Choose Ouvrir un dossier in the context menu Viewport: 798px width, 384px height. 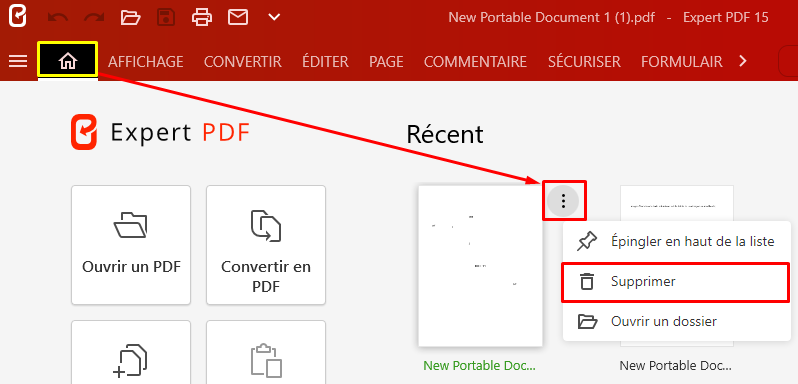click(677, 321)
